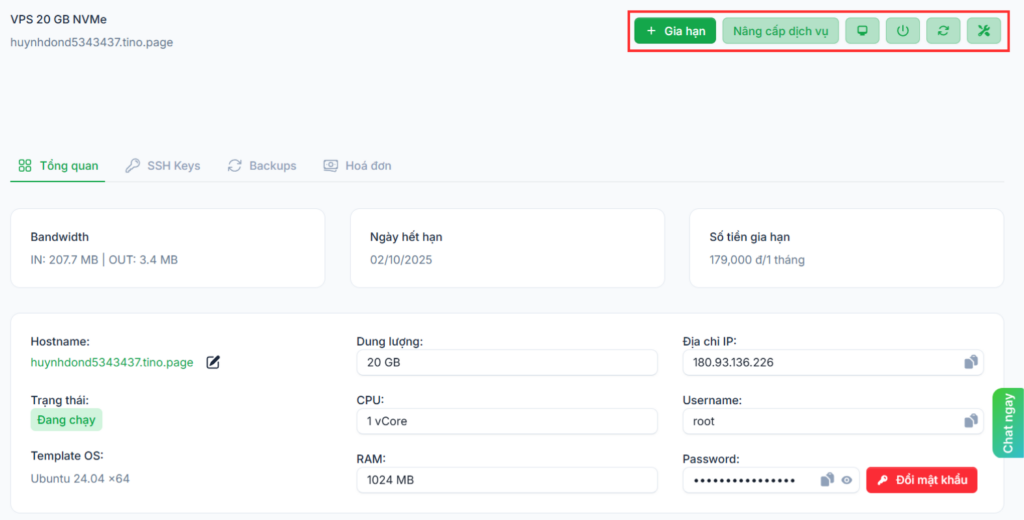Copy the IP address 180.93.136.226
Image resolution: width=1024 pixels, height=520 pixels.
(970, 362)
